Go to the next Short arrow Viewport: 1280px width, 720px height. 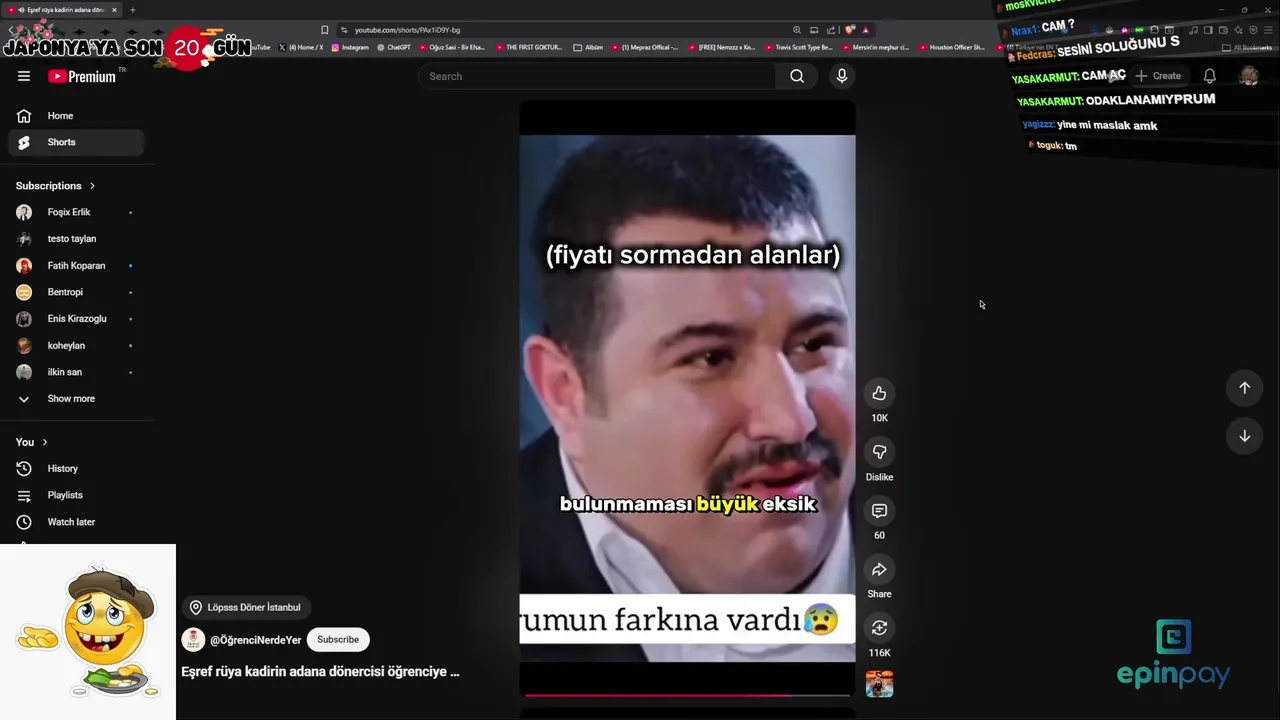[1244, 436]
